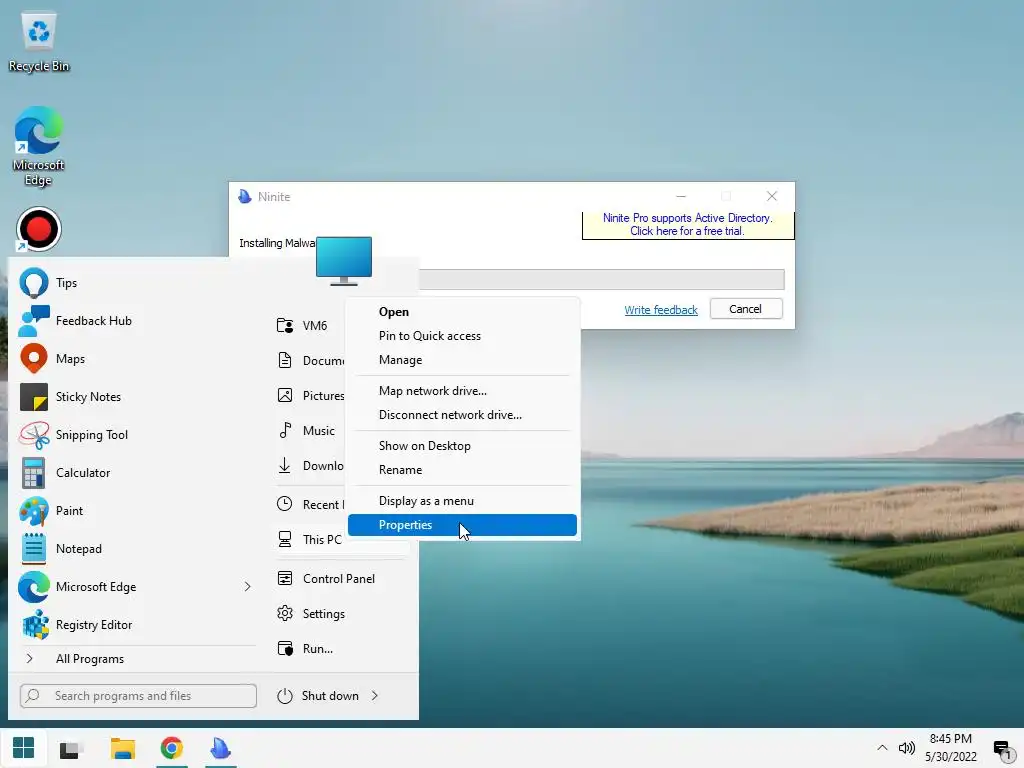Click the This PC monitor picture

pyautogui.click(x=344, y=261)
